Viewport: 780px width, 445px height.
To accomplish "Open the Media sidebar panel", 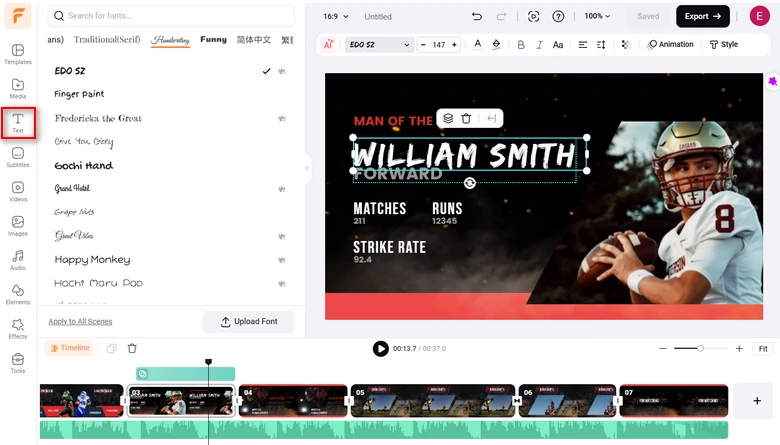I will tap(18, 89).
